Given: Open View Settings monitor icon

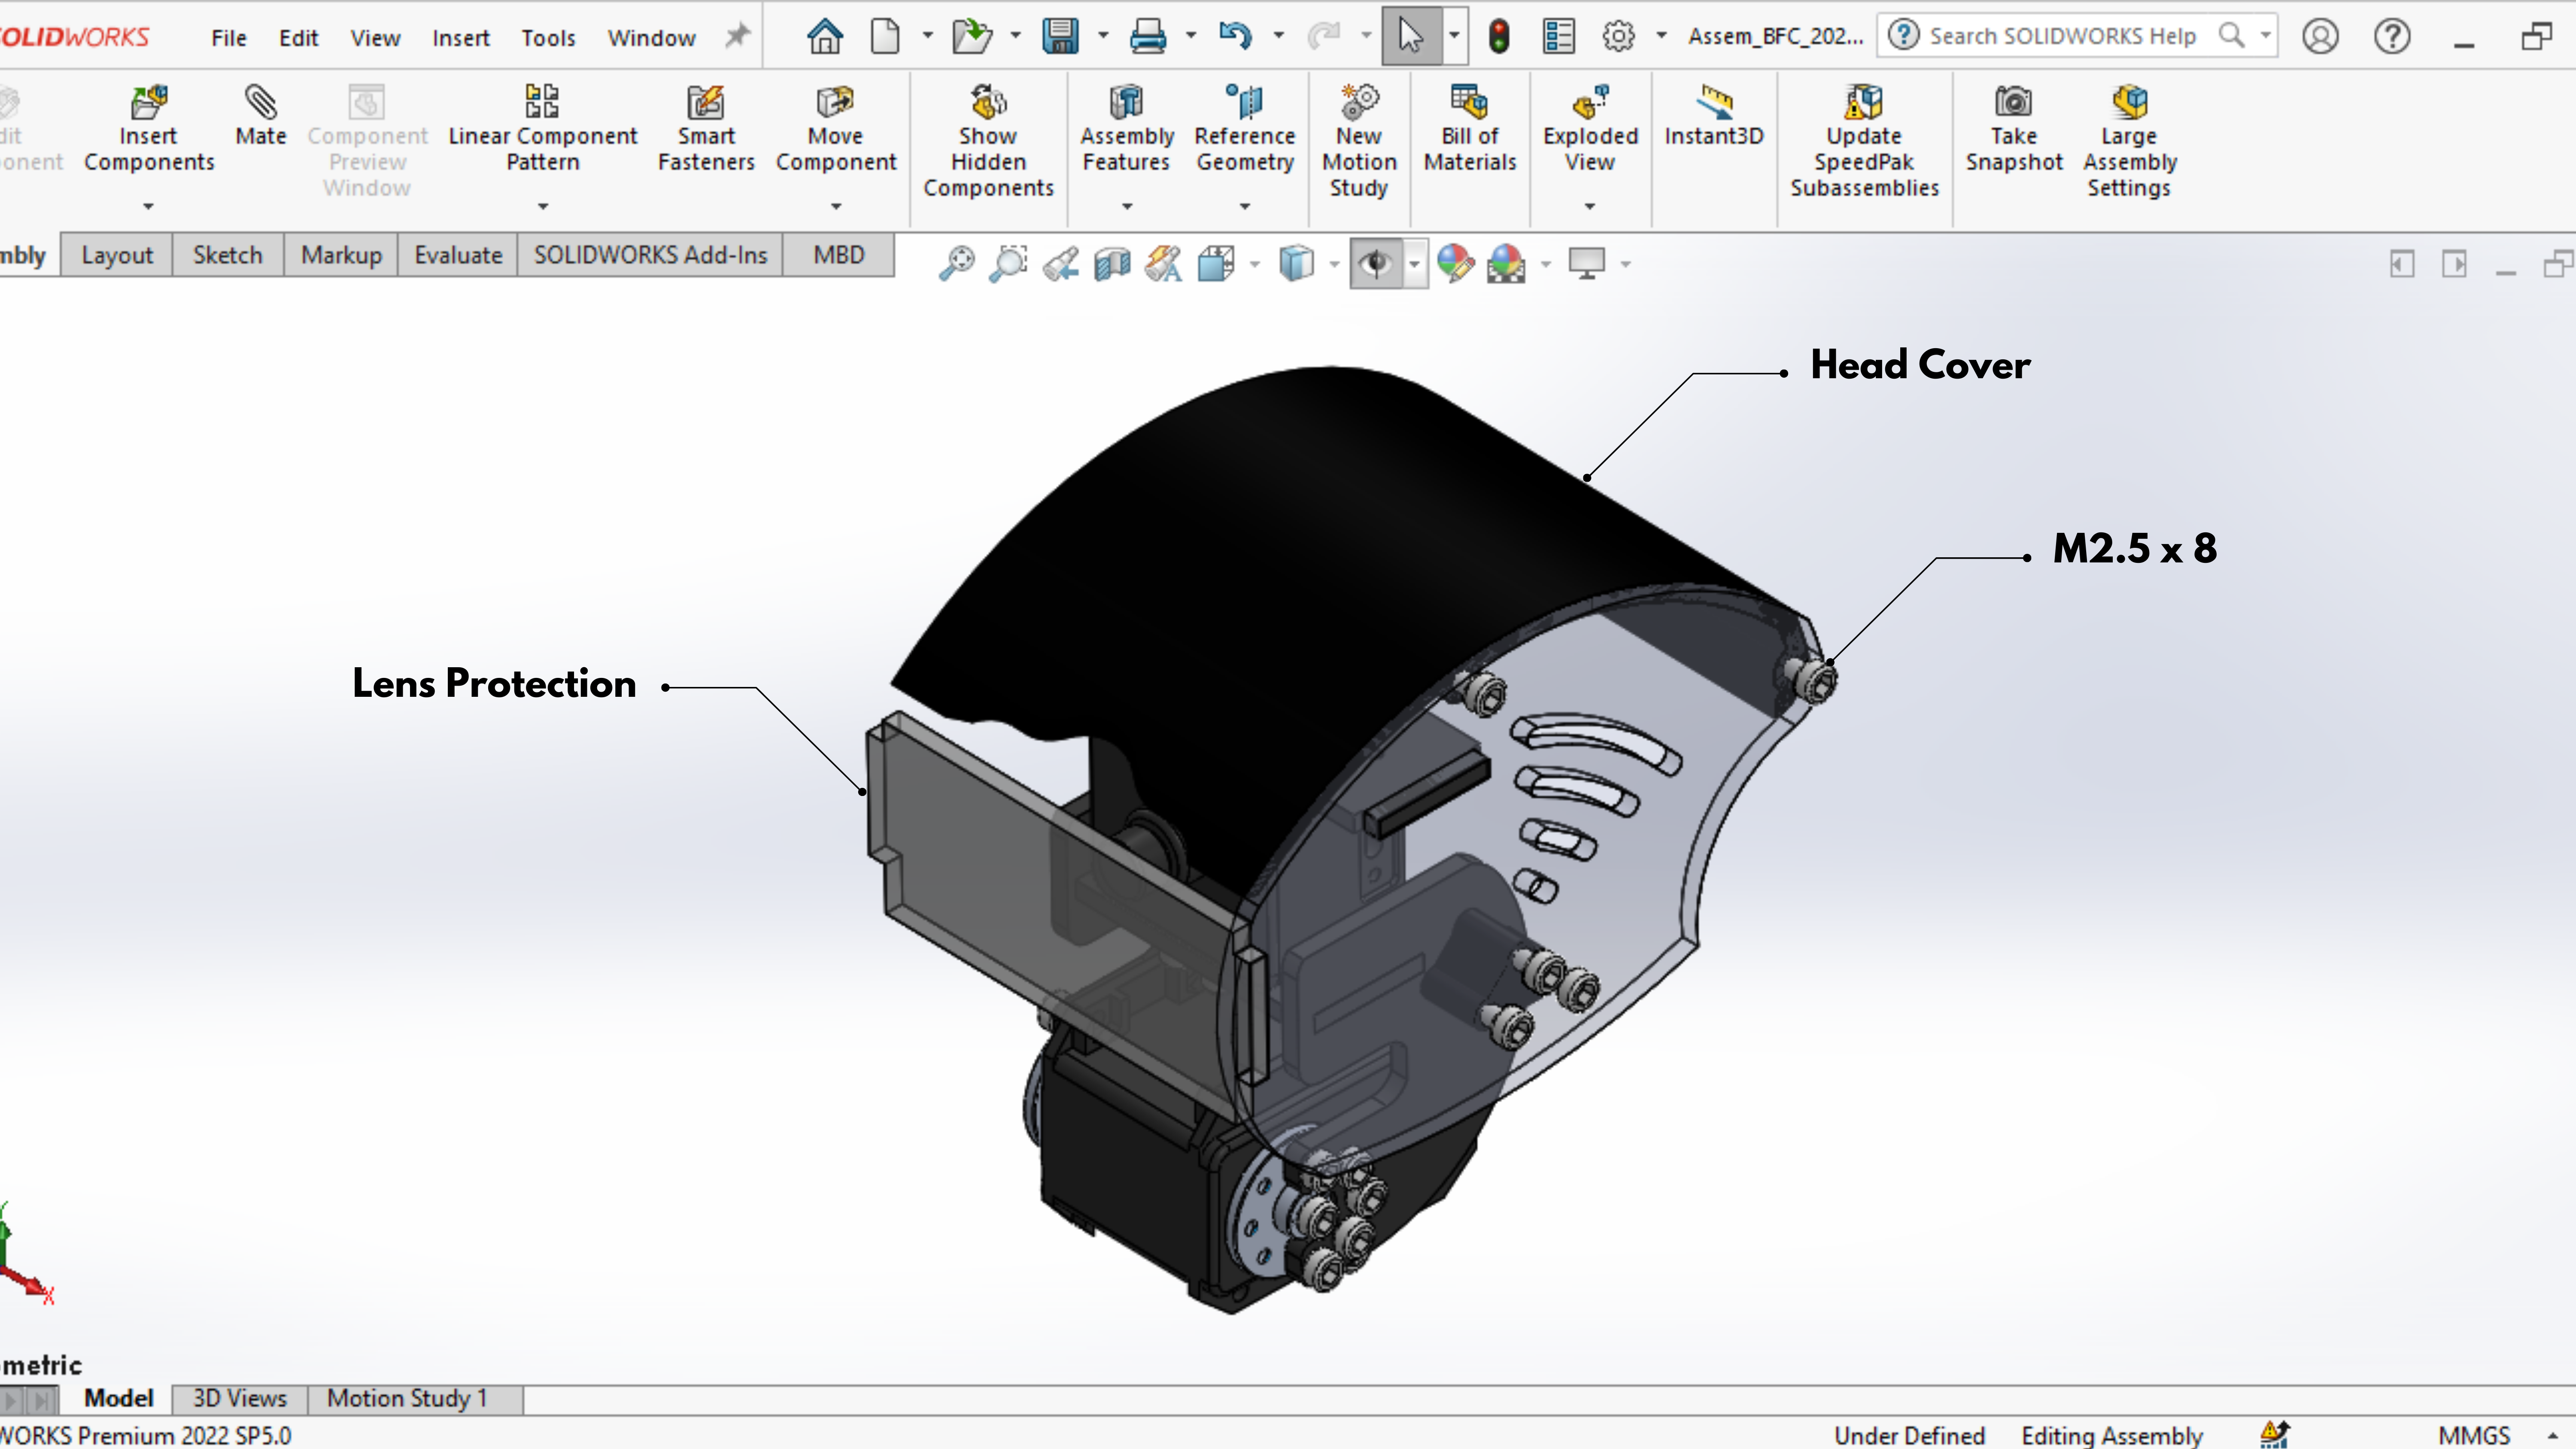Looking at the screenshot, I should coord(1586,264).
